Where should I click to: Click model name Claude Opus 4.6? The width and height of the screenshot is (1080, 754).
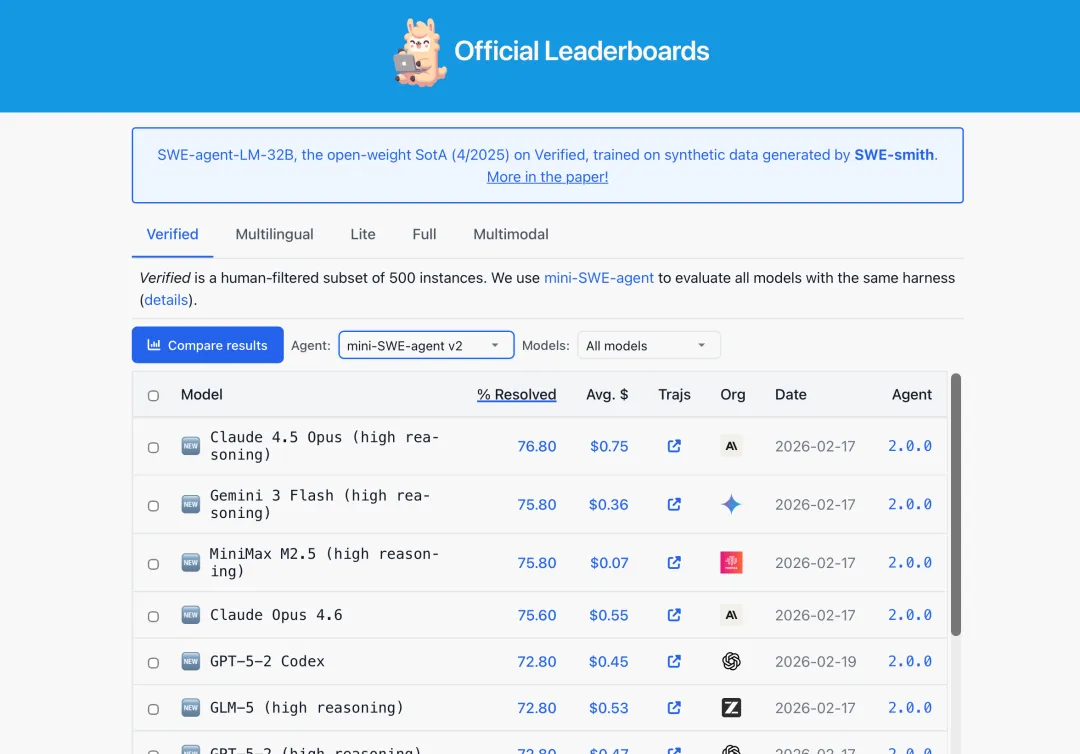pyautogui.click(x=276, y=615)
